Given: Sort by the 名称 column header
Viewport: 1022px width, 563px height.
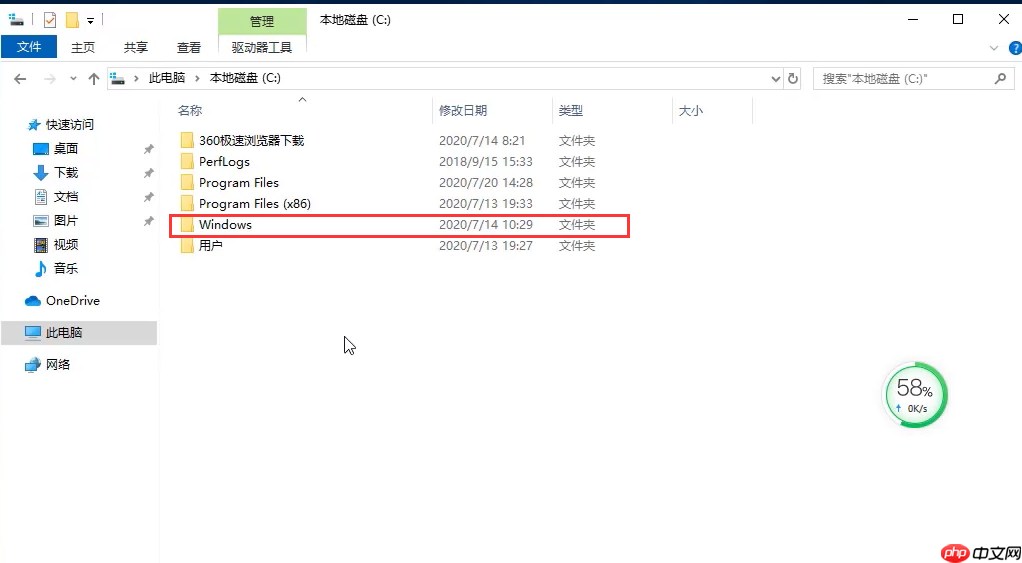Looking at the screenshot, I should [x=190, y=111].
